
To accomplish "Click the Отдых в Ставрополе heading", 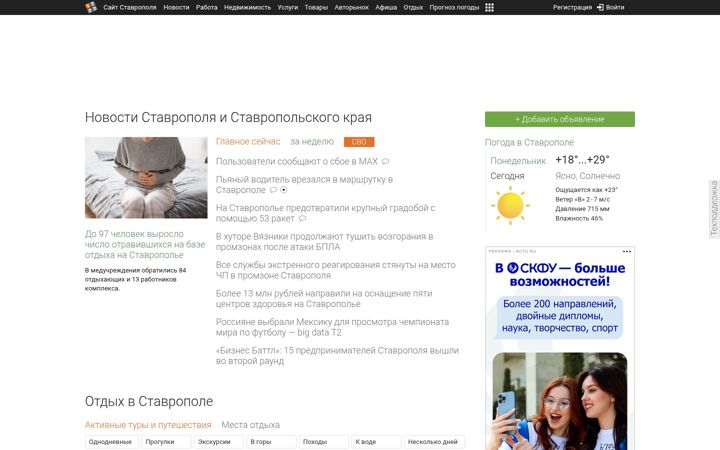I will [149, 401].
